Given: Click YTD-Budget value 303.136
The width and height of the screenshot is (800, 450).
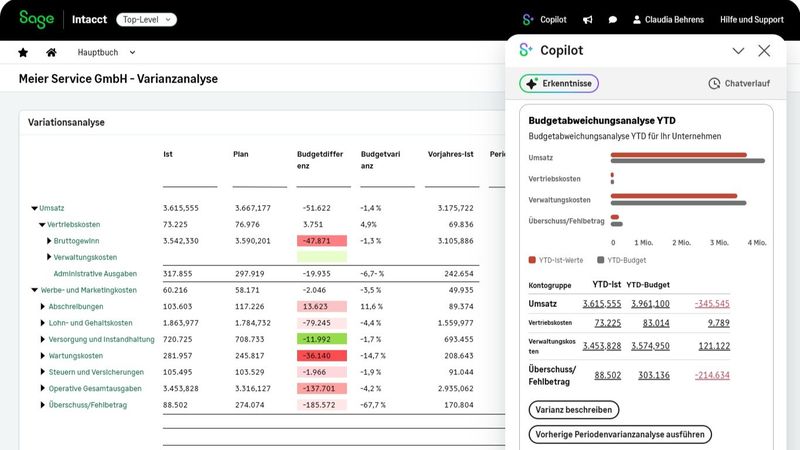Looking at the screenshot, I should [654, 376].
